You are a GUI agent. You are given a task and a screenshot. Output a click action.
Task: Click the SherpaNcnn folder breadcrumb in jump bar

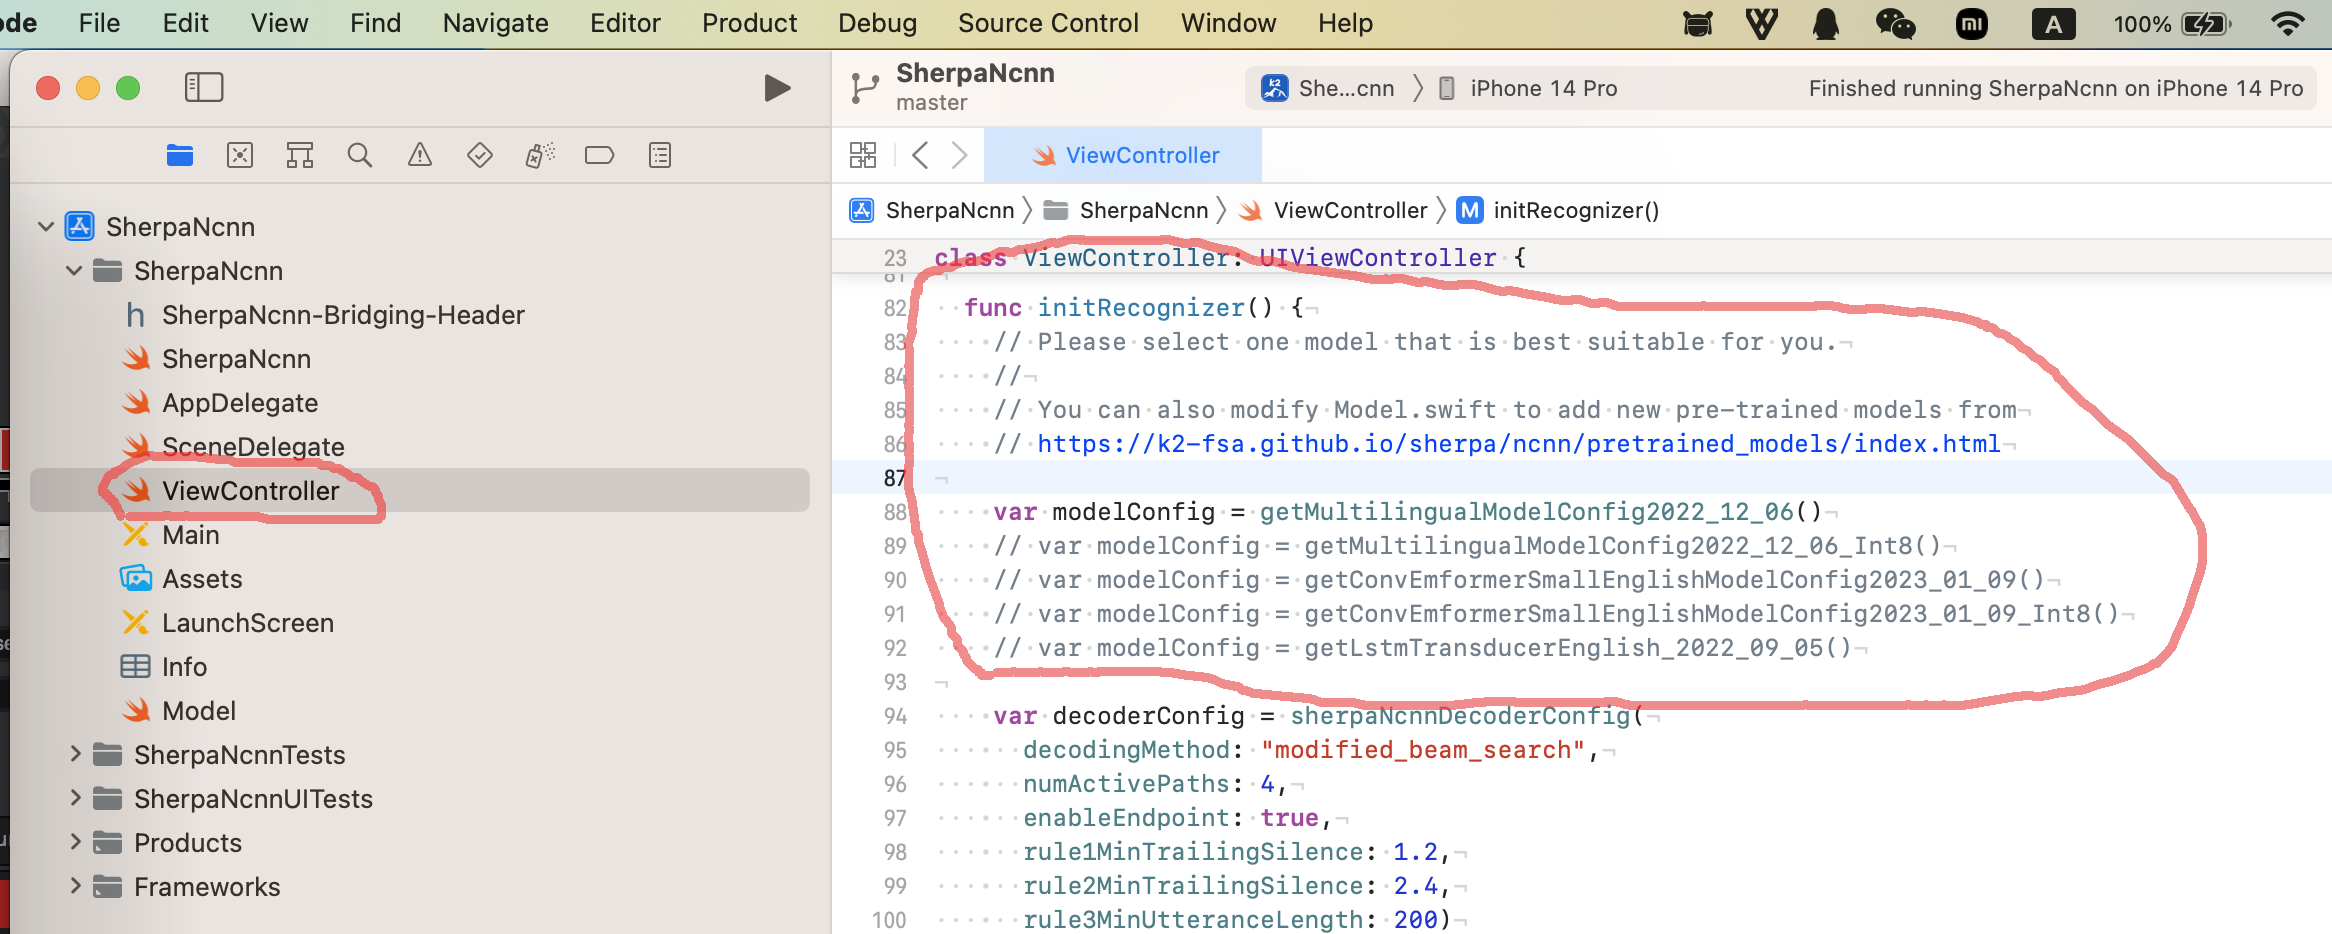[x=1126, y=210]
